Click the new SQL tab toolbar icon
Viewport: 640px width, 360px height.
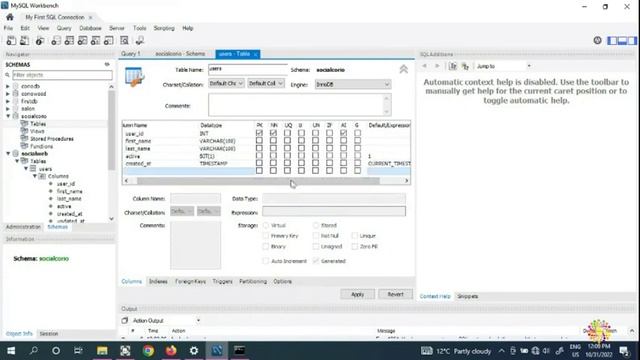(11, 40)
